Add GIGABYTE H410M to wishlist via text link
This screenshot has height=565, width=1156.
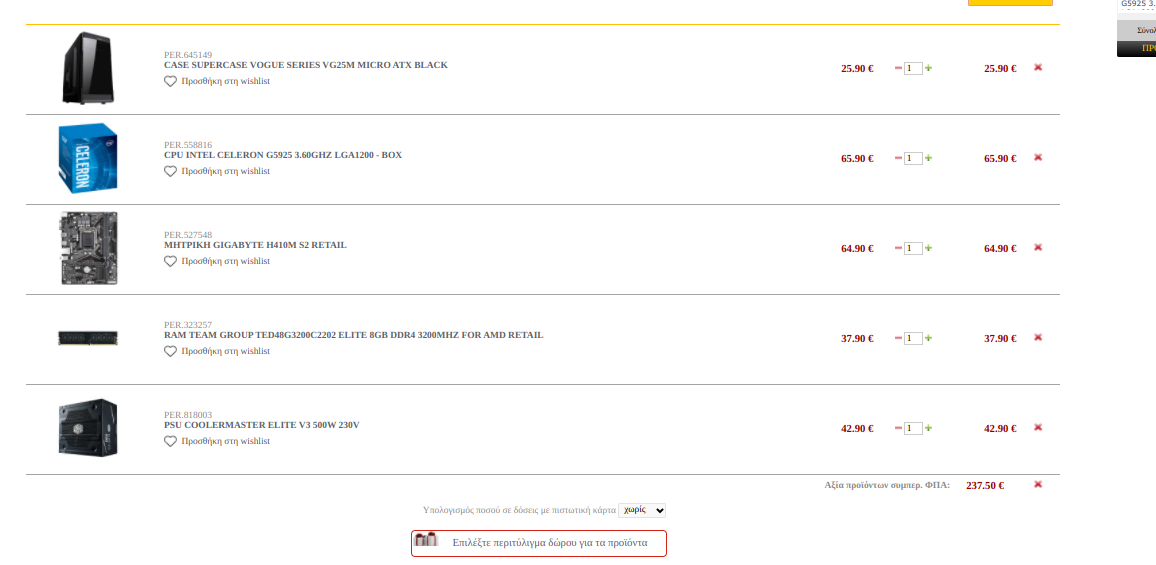[x=226, y=261]
